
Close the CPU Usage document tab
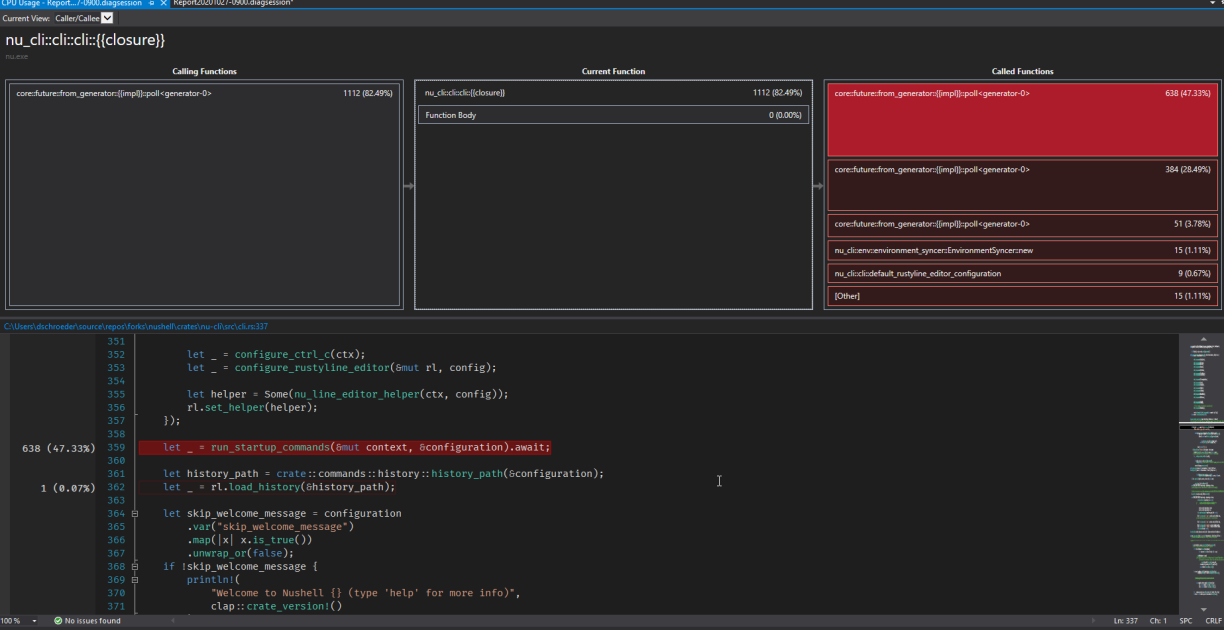coord(164,4)
